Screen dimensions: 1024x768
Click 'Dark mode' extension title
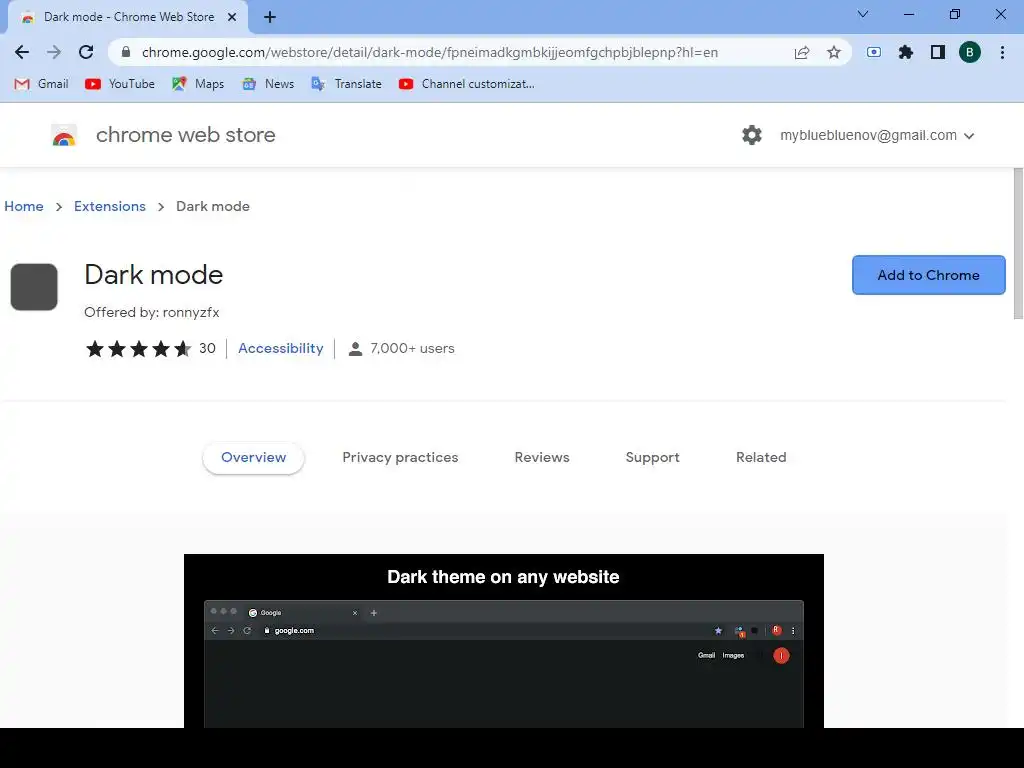(153, 275)
